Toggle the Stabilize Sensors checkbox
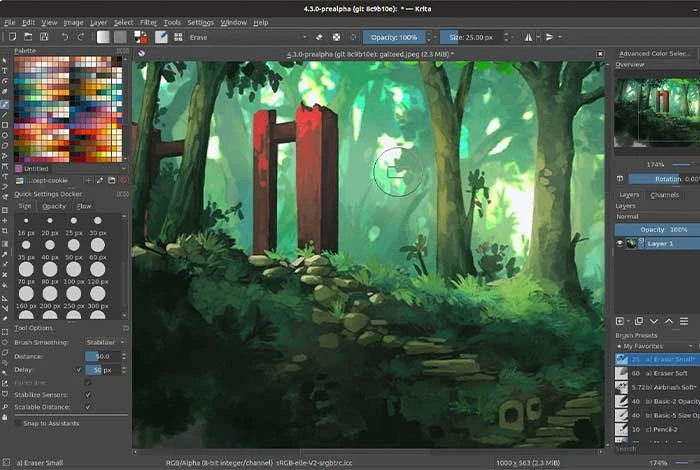Viewport: 700px width, 470px height. point(89,395)
